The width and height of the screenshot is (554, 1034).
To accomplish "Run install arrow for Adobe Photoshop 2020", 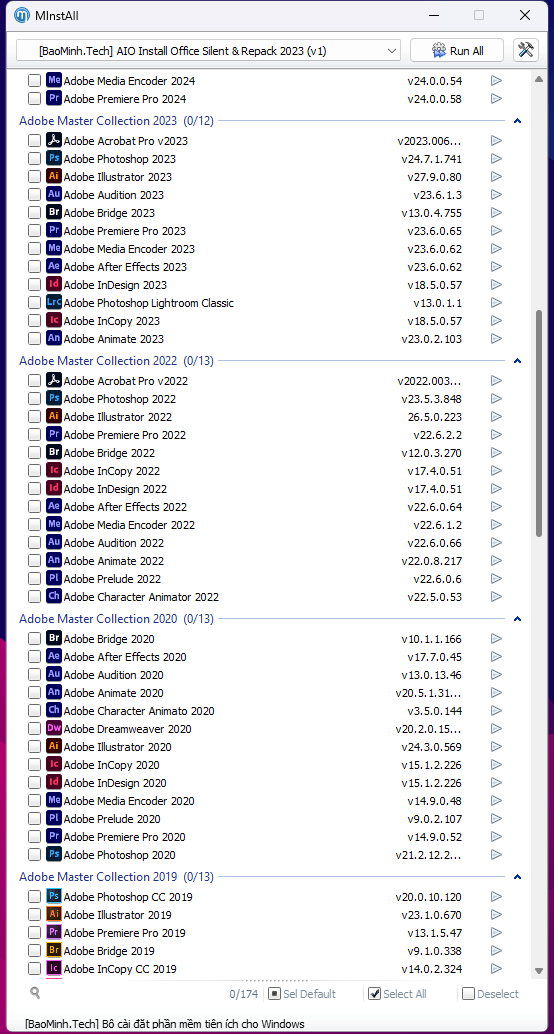I will (x=497, y=855).
